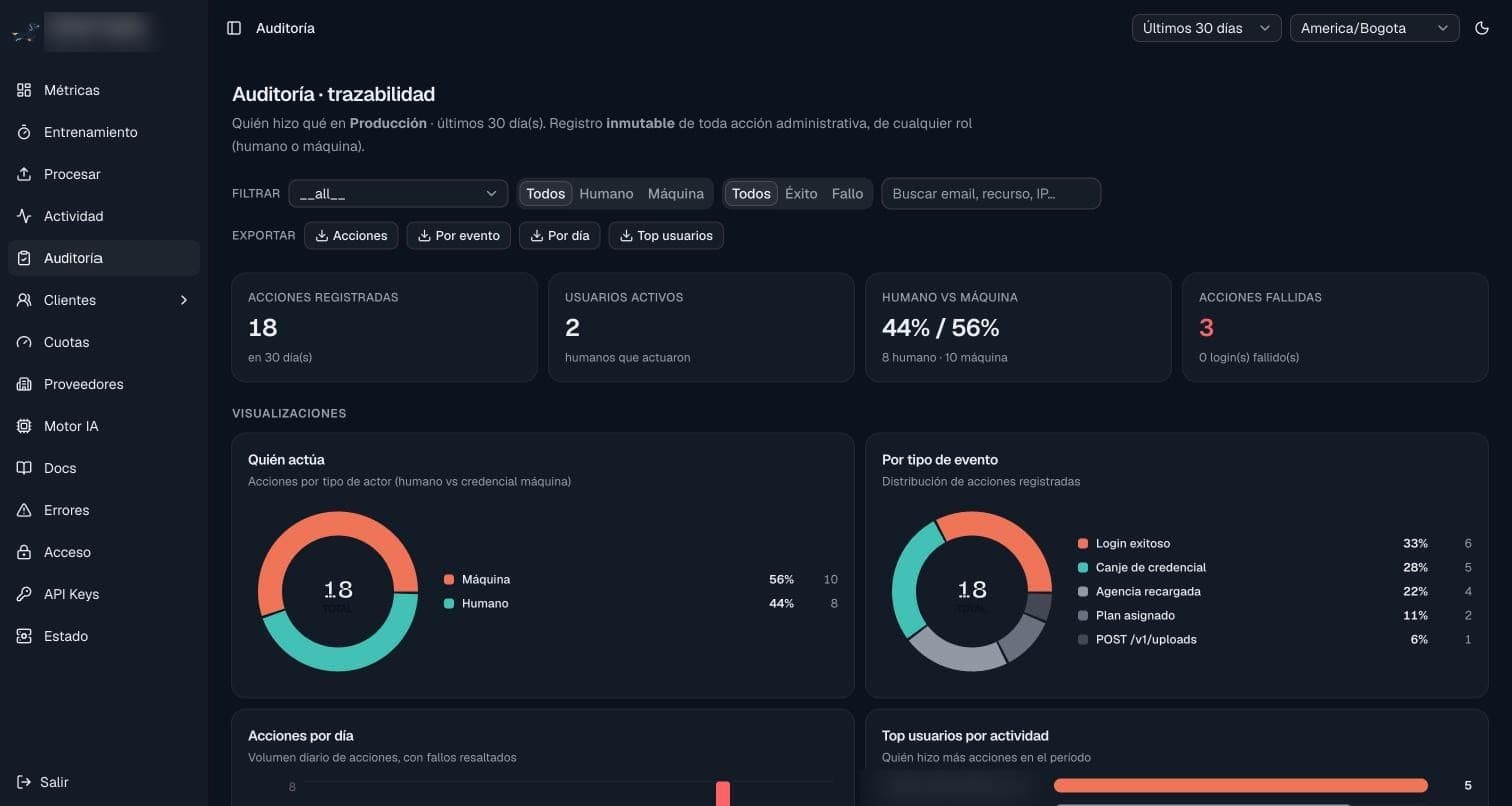Open Errores section
1512x806 pixels.
point(104,510)
